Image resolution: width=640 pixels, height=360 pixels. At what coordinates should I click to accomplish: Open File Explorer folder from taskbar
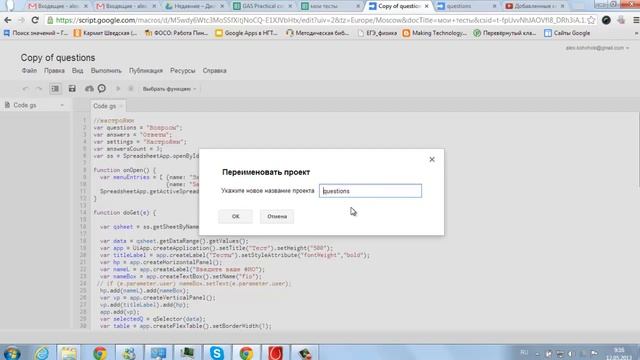point(69,353)
